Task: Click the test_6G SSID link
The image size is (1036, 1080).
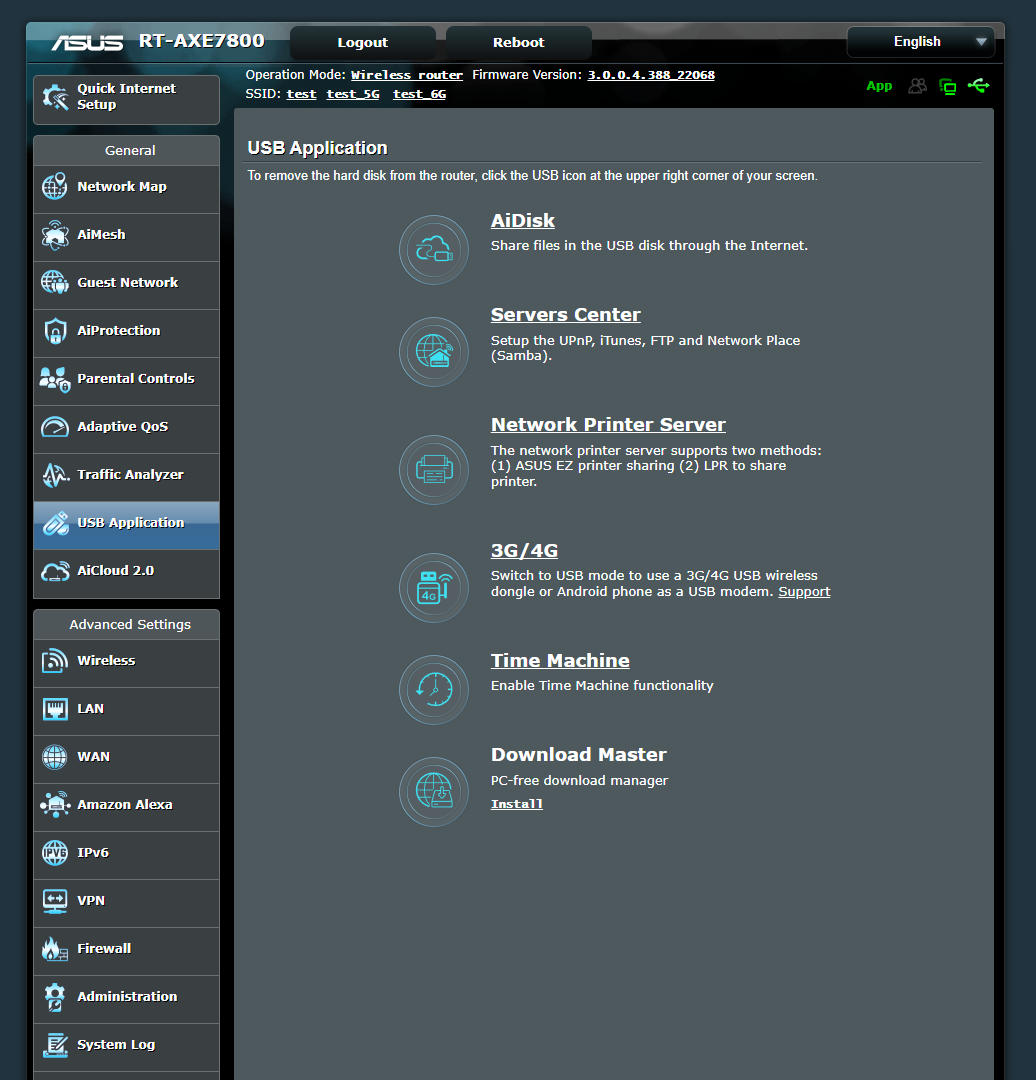Action: click(x=419, y=94)
